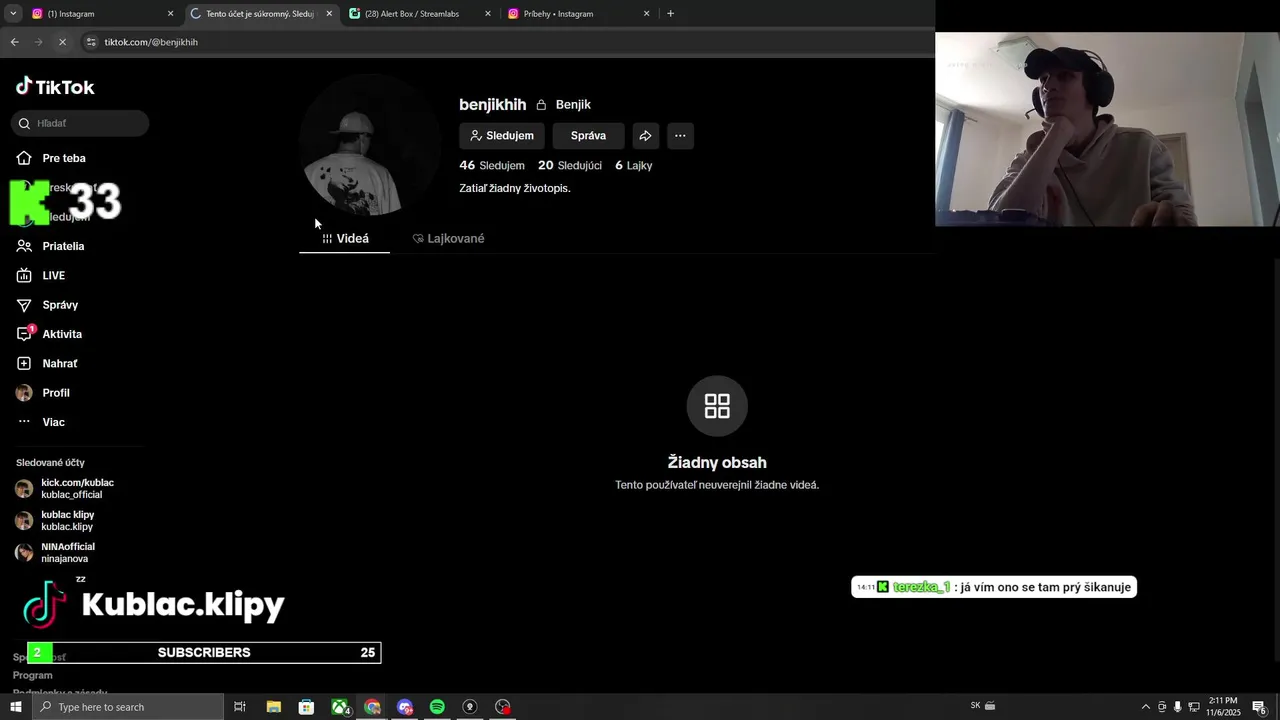1280x720 pixels.
Task: Go to Pre teba feed
Action: click(x=64, y=158)
